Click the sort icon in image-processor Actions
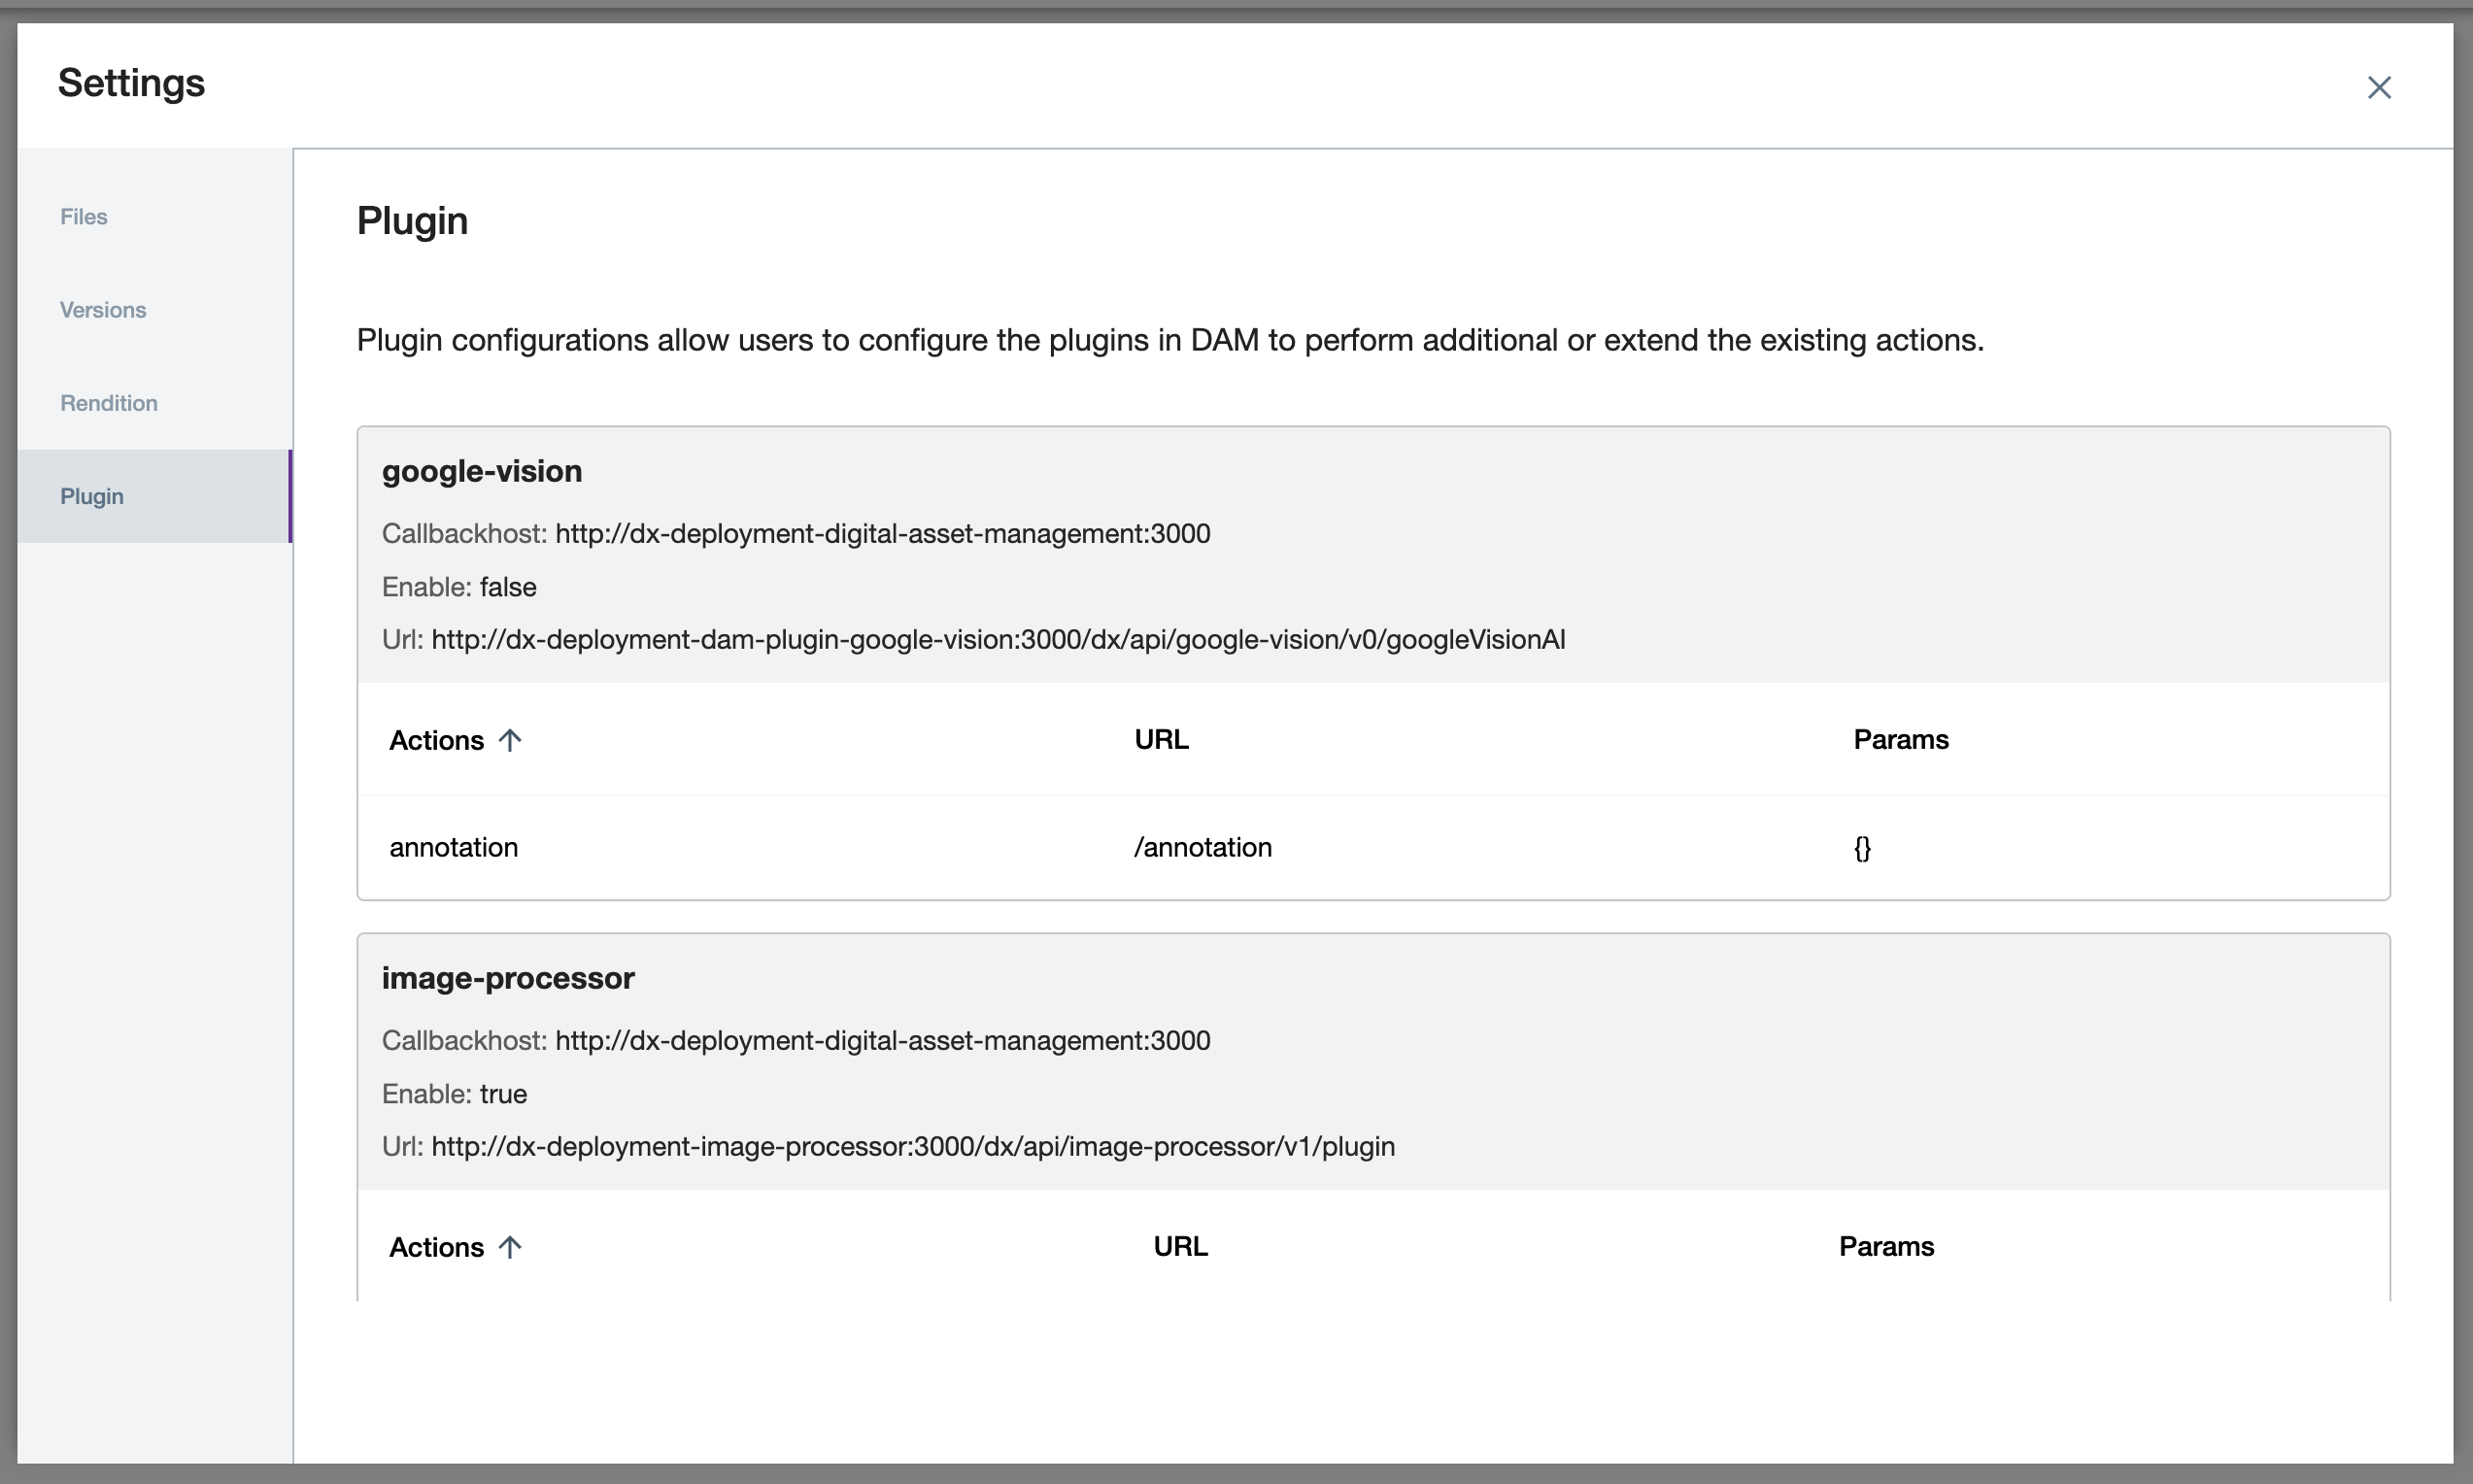 coord(511,1247)
